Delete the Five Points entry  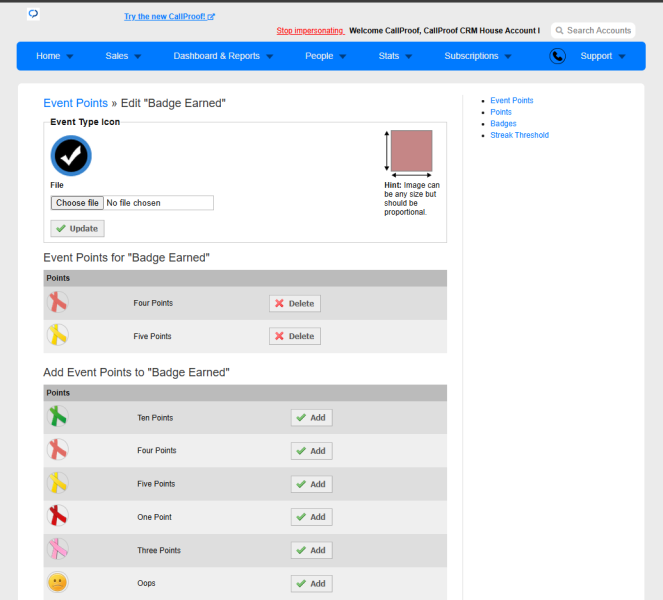point(295,336)
